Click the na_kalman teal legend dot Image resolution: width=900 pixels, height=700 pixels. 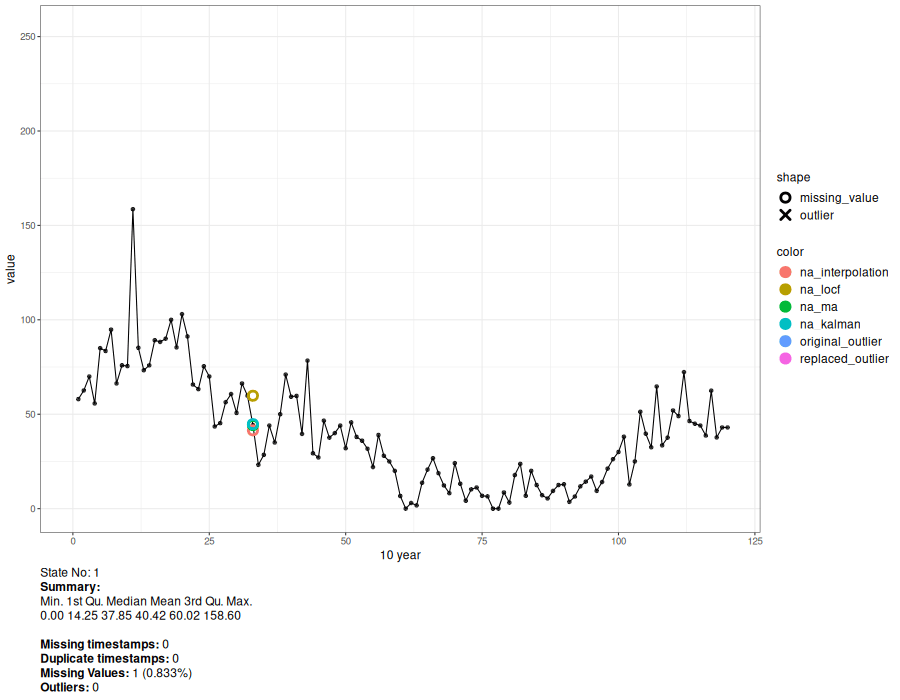point(785,324)
